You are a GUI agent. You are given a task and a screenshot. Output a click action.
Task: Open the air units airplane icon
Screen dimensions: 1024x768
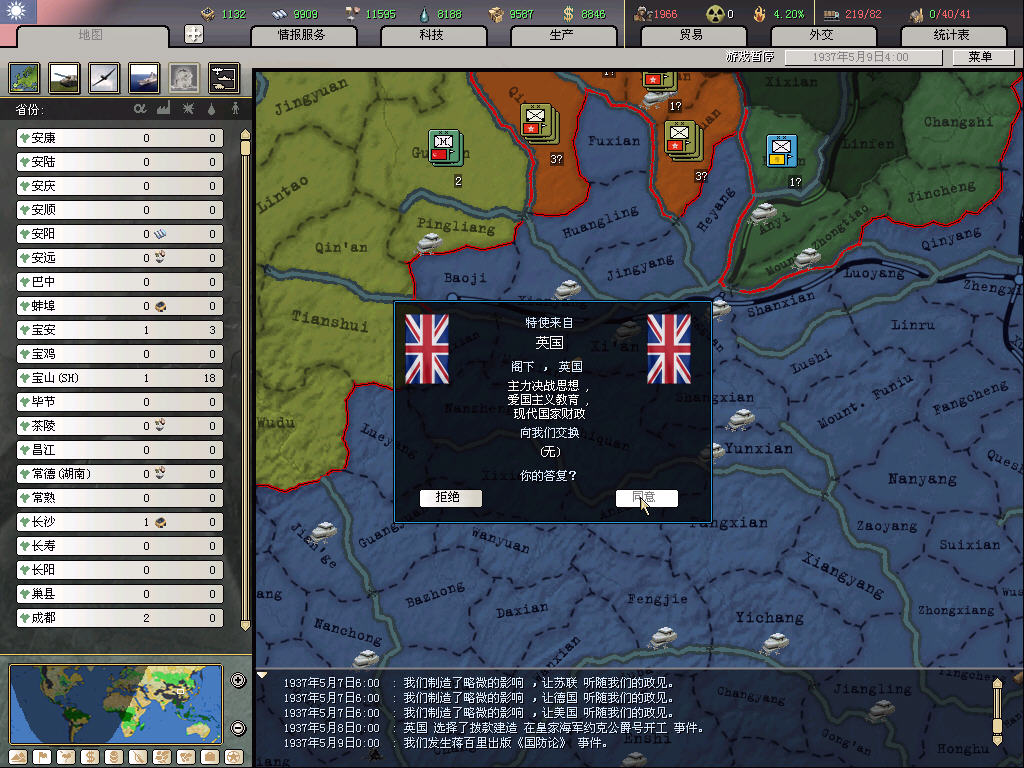point(104,78)
